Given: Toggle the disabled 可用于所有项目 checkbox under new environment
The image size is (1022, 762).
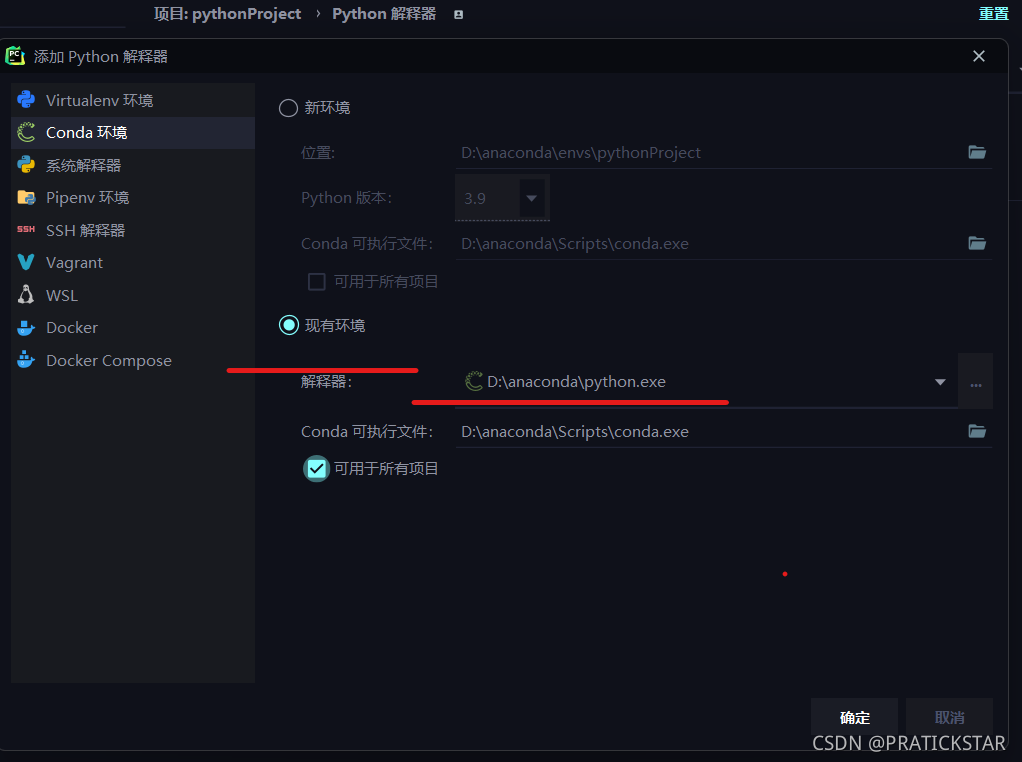Looking at the screenshot, I should pyautogui.click(x=317, y=282).
